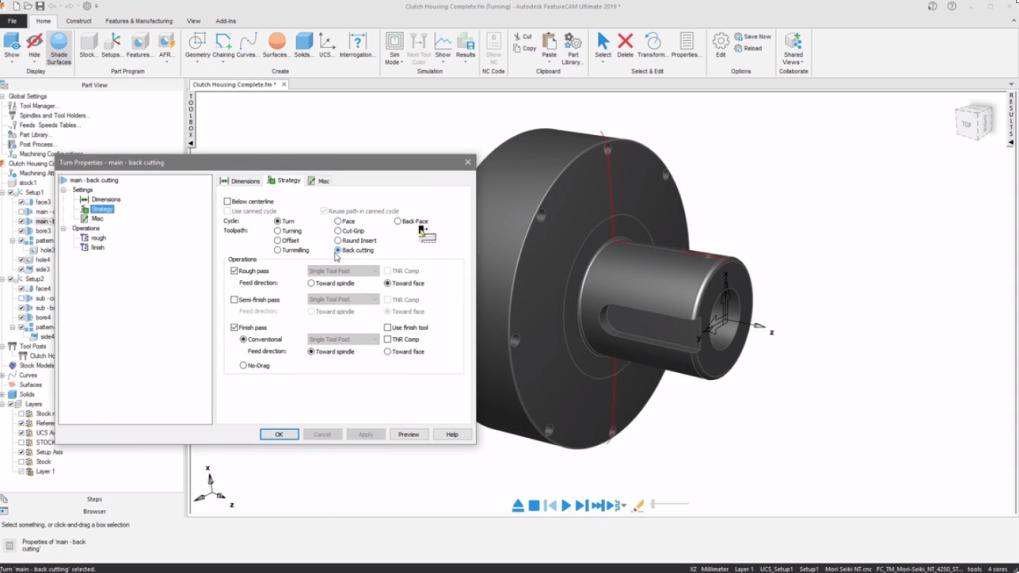Enable the Below centerline checkbox

227,201
